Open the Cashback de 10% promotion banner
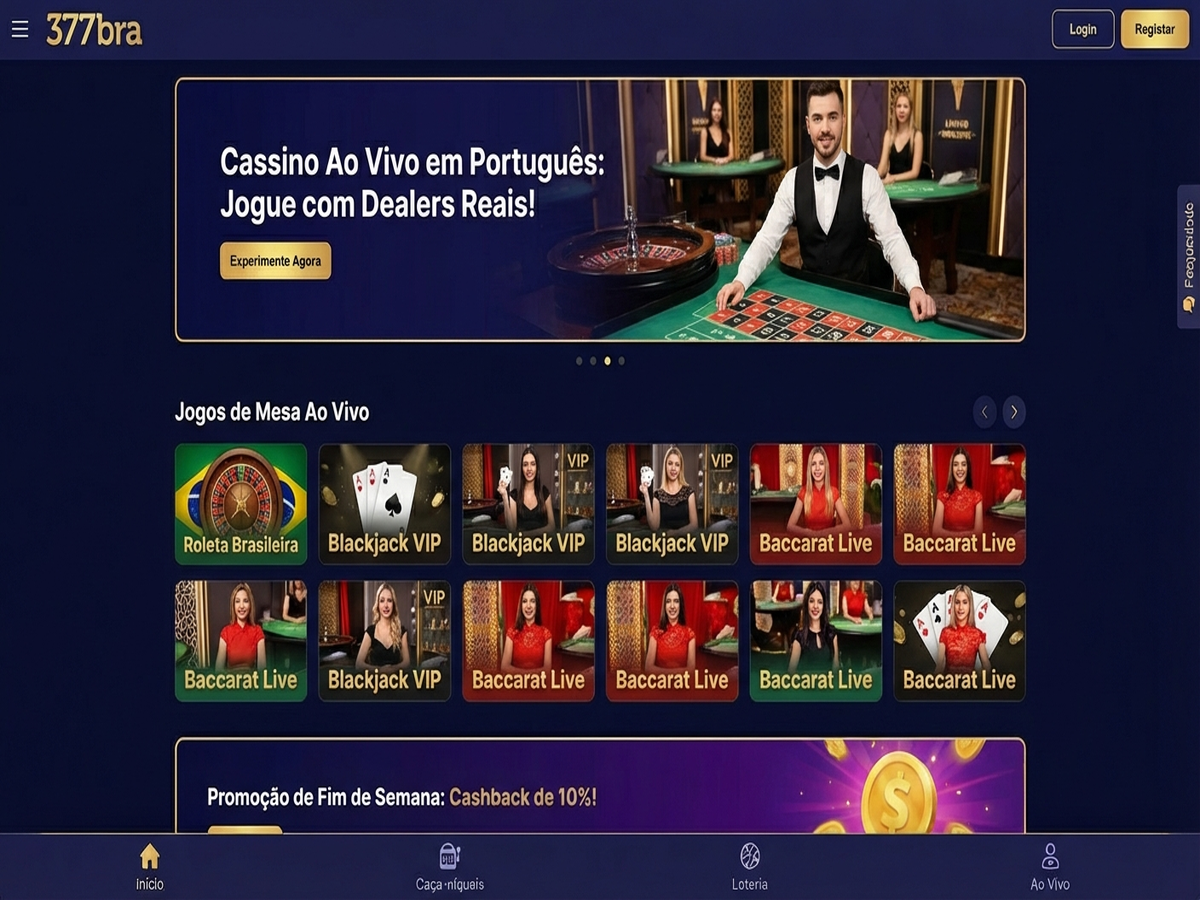 coord(600,785)
